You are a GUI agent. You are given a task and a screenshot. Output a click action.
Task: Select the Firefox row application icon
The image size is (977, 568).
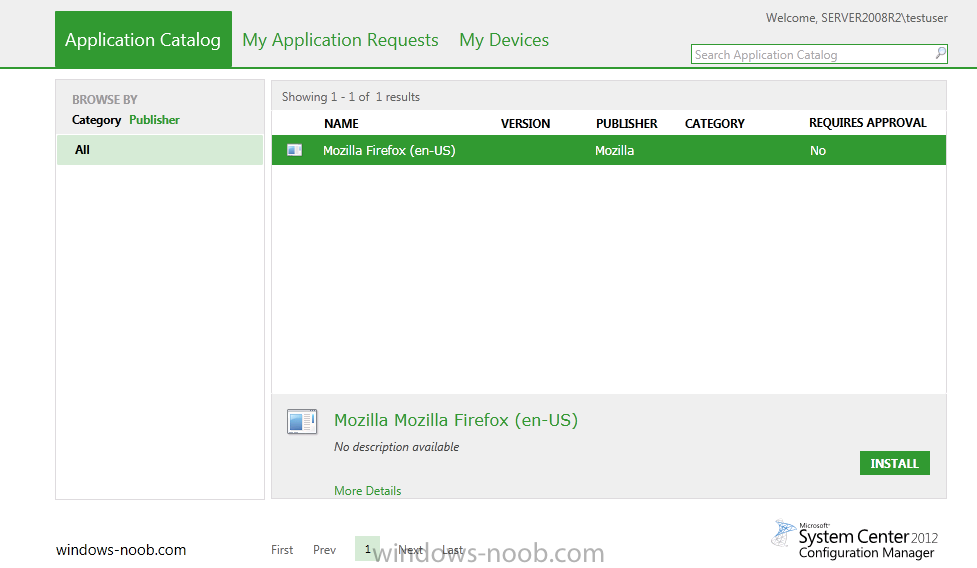click(294, 150)
